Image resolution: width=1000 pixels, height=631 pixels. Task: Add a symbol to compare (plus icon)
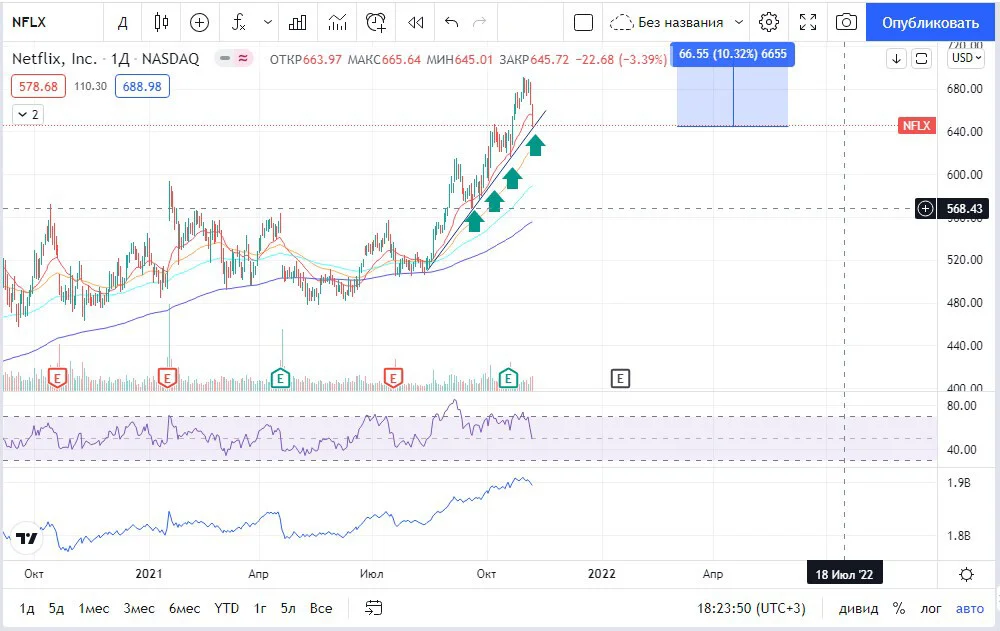pyautogui.click(x=200, y=23)
